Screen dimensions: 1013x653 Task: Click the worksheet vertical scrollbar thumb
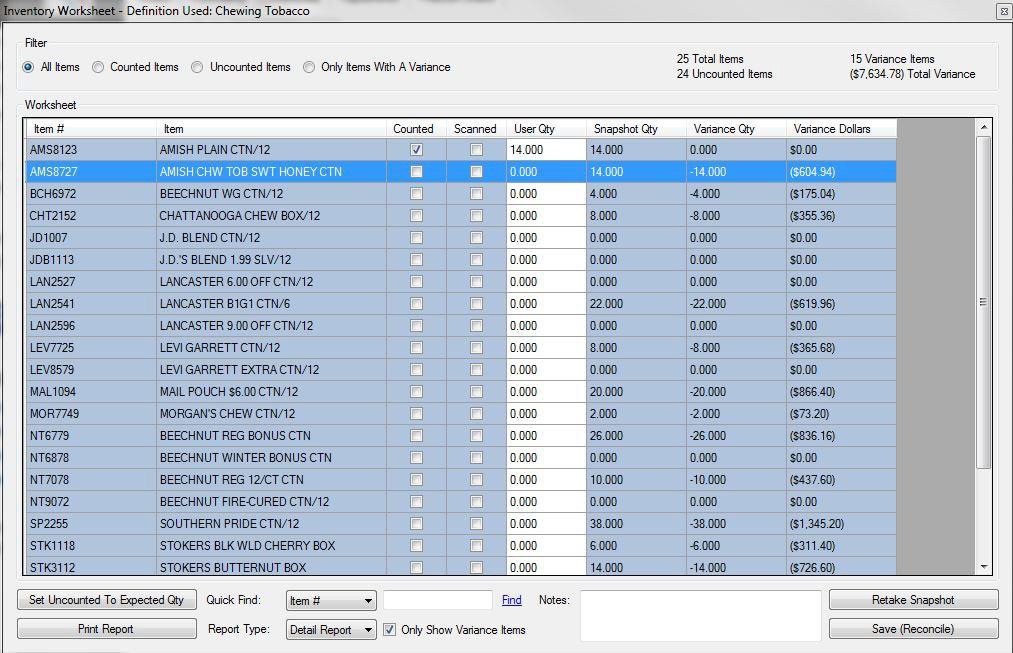(983, 302)
